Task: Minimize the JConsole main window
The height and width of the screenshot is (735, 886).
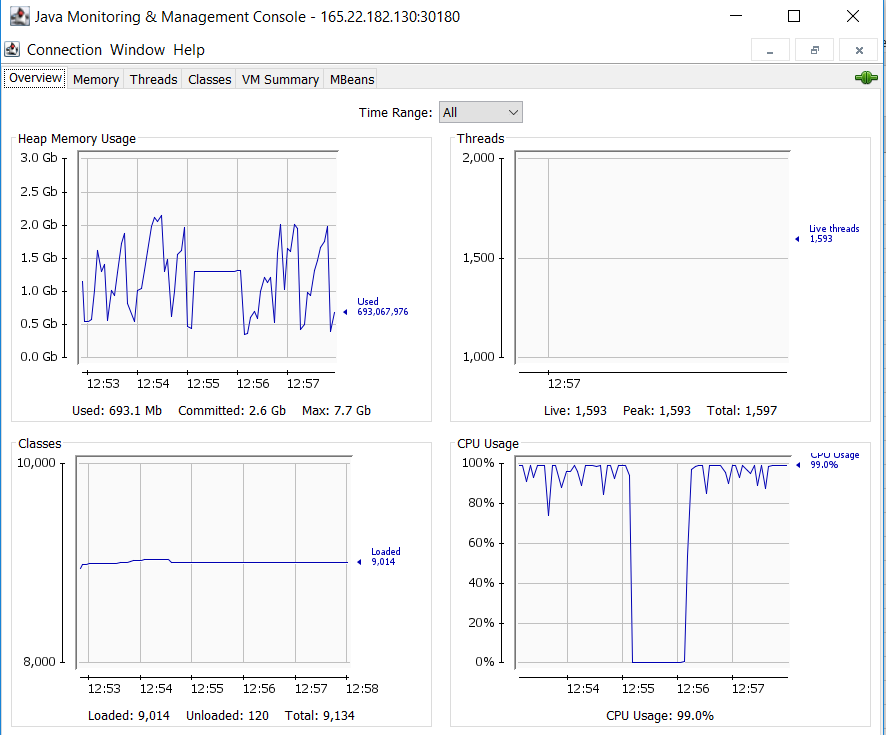Action: pyautogui.click(x=735, y=17)
